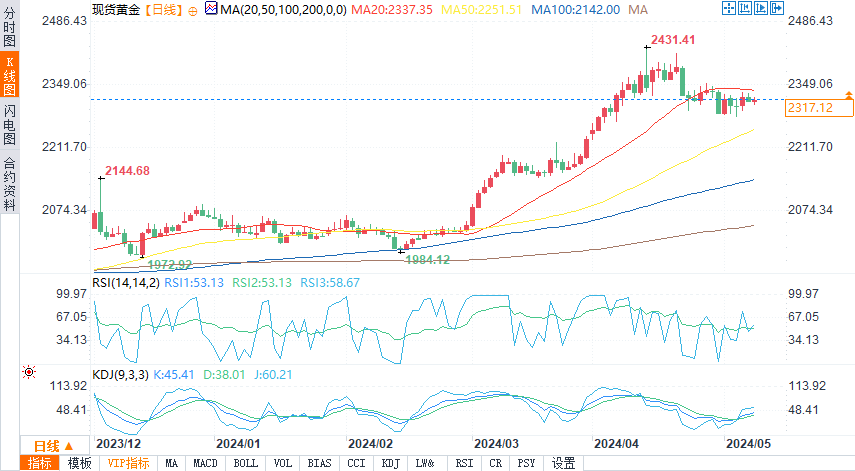Click the current price tag 2317.12
Image resolution: width=855 pixels, height=471 pixels.
pyautogui.click(x=819, y=107)
